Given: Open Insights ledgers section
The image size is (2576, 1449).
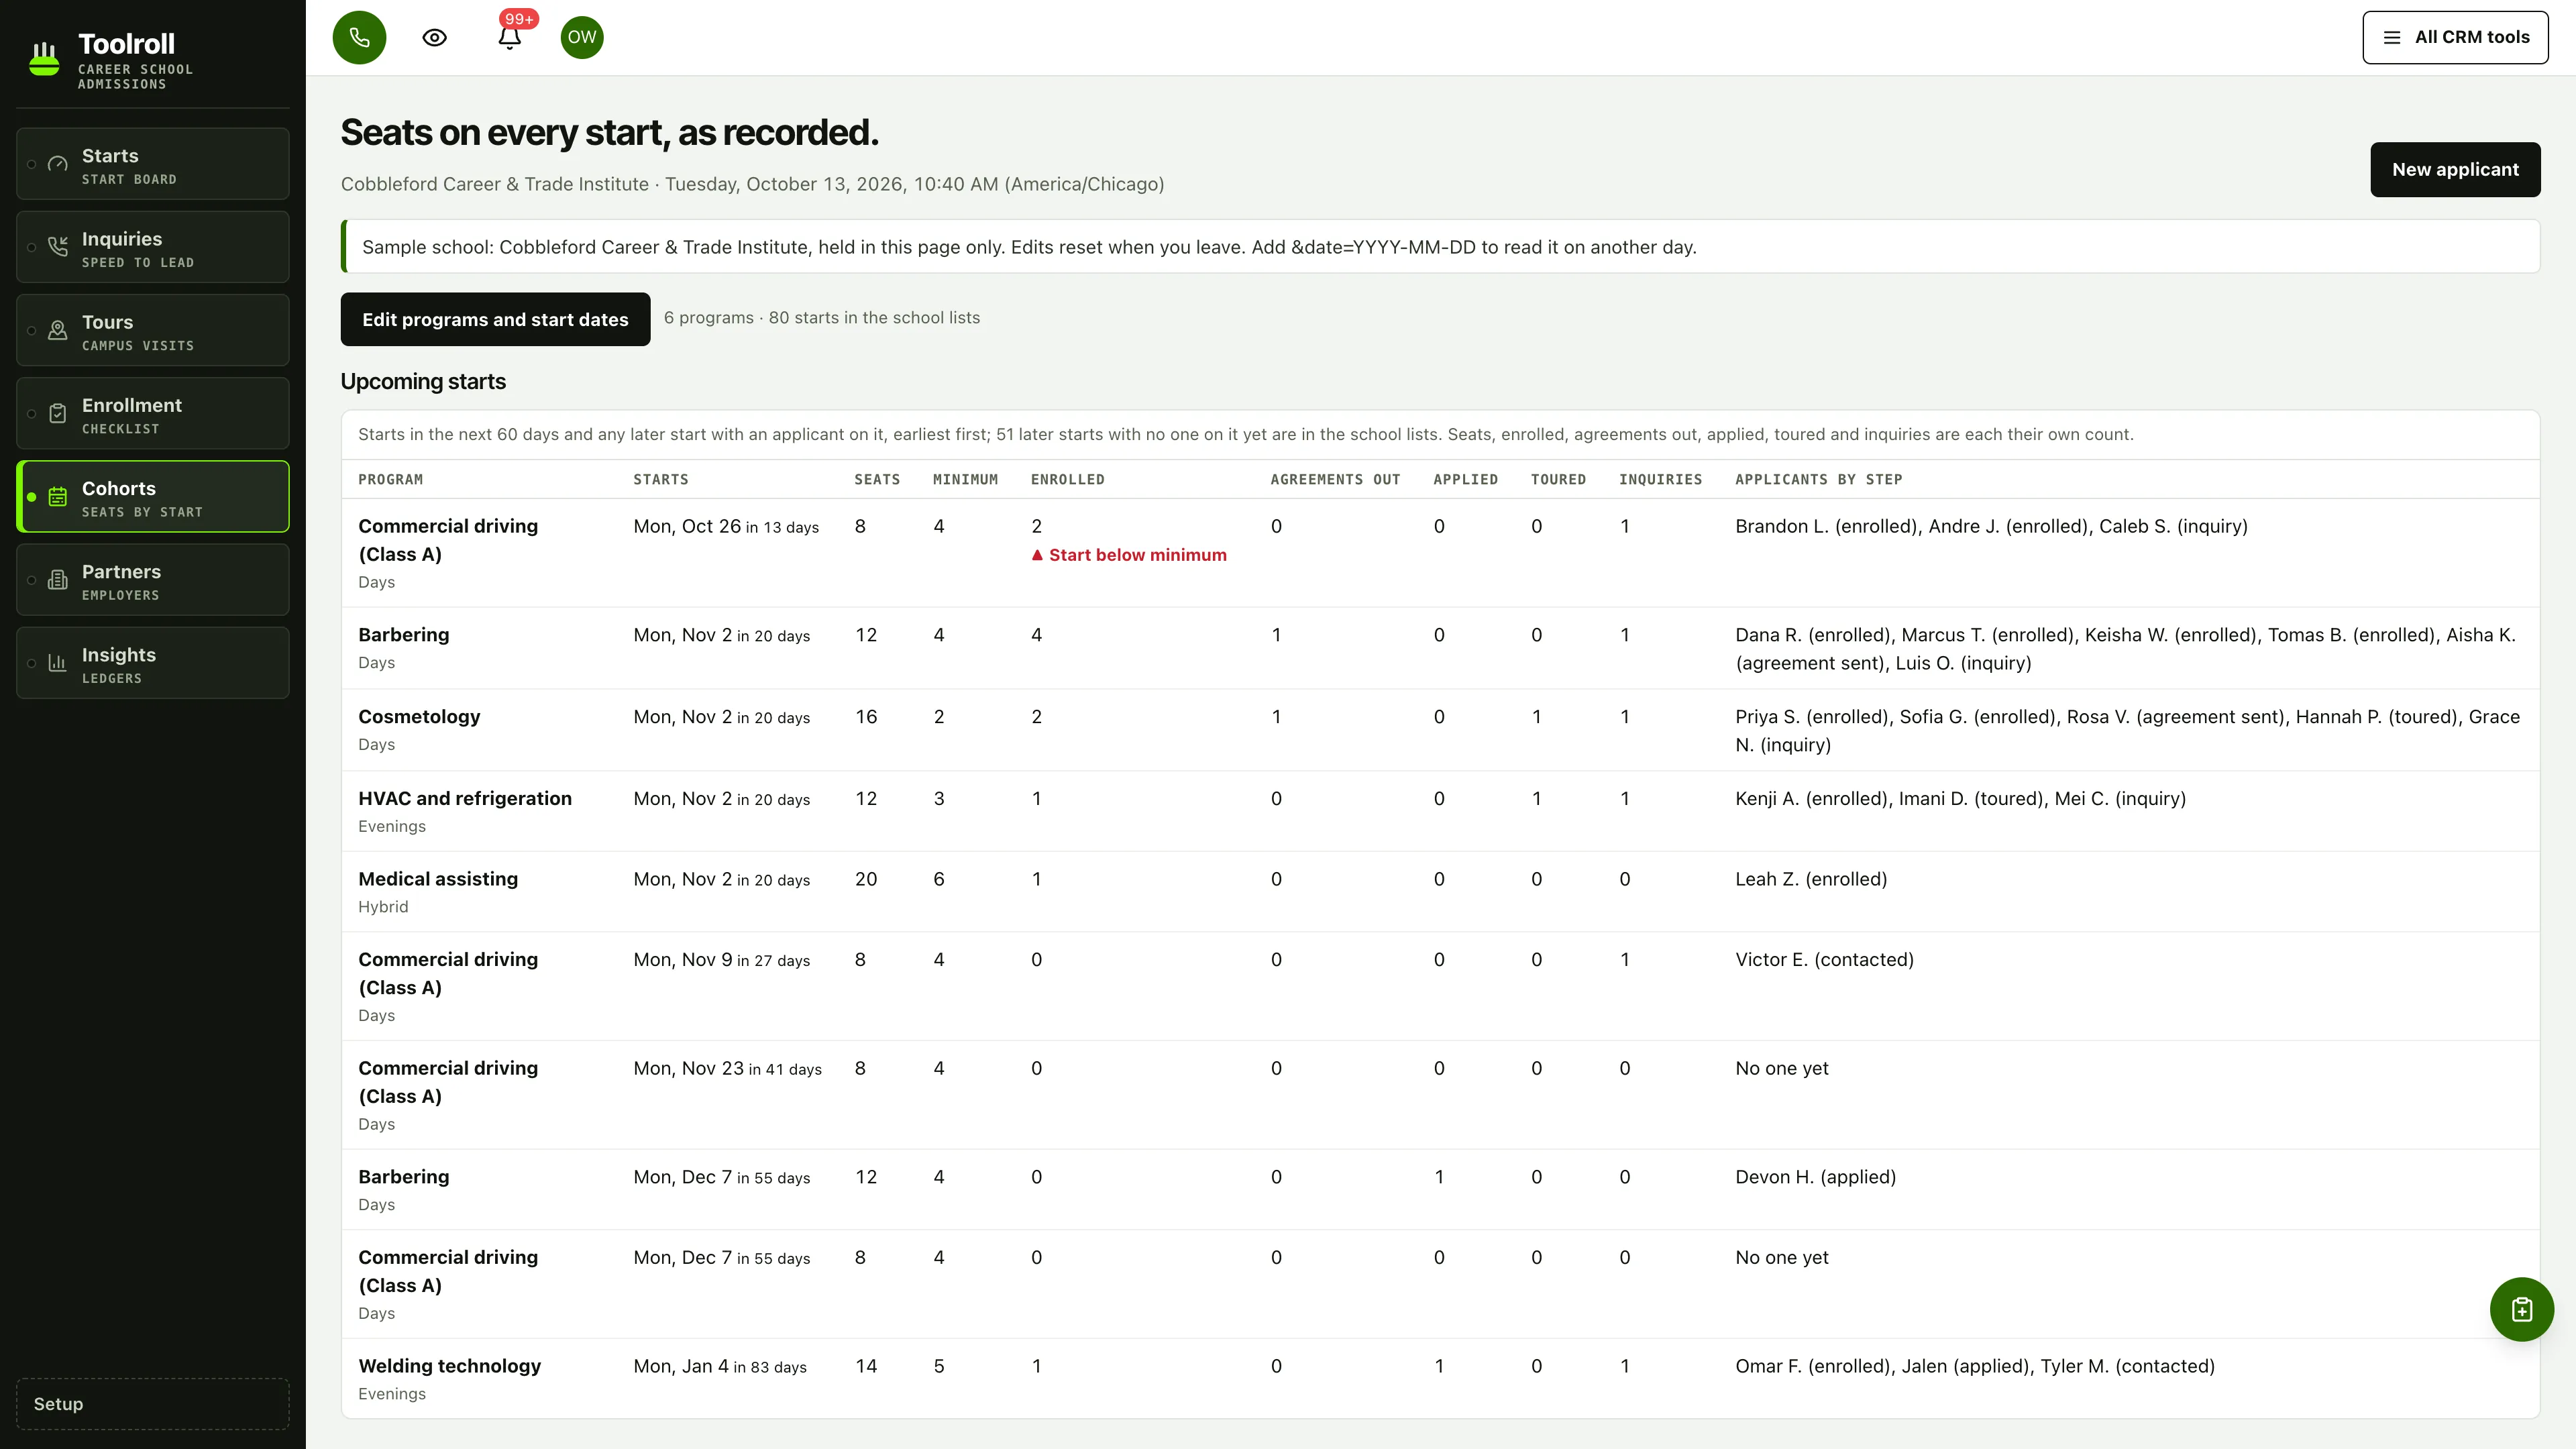Looking at the screenshot, I should point(153,662).
